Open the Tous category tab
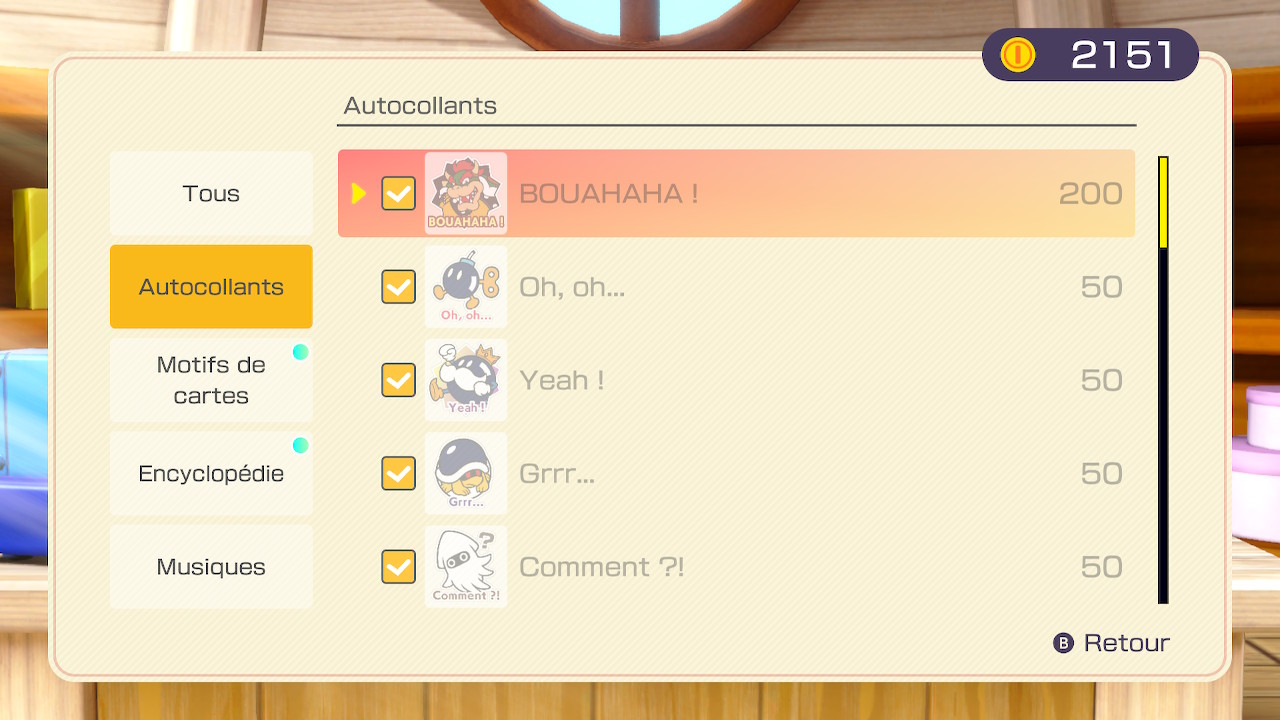 pos(211,193)
